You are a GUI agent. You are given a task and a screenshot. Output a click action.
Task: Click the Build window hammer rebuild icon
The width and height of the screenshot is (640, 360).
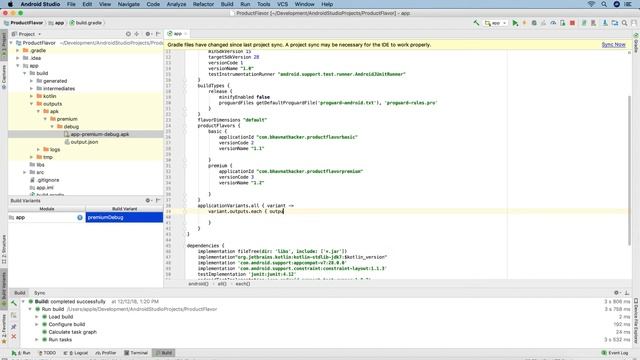(13, 303)
